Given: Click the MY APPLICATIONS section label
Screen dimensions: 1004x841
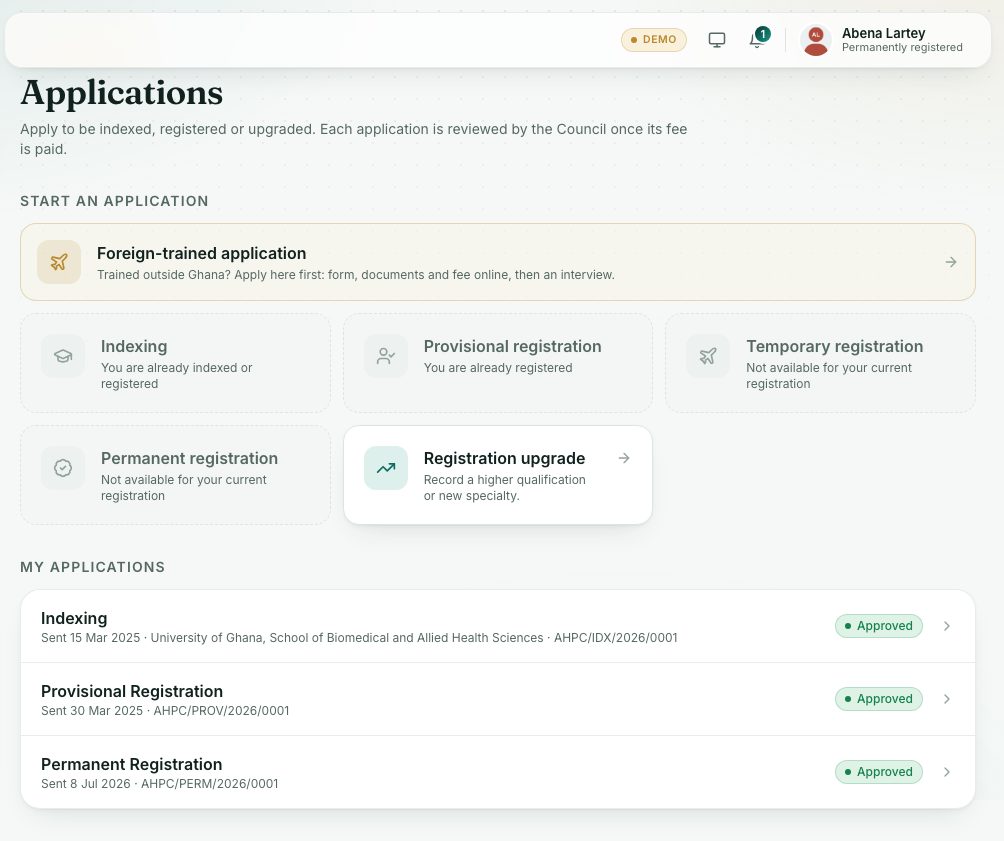Looking at the screenshot, I should (93, 567).
